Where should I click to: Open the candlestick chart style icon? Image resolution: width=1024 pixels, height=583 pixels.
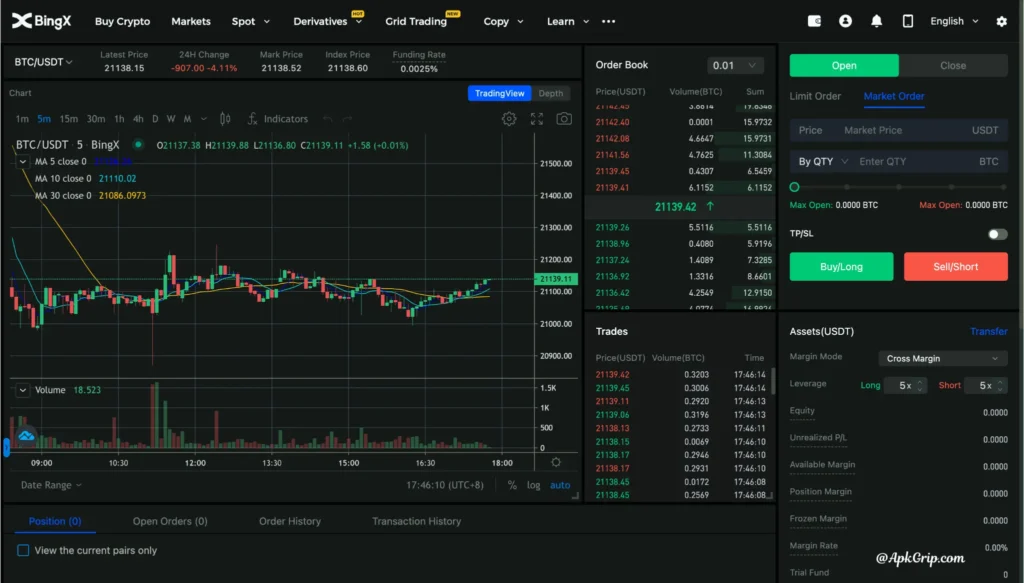(225, 119)
